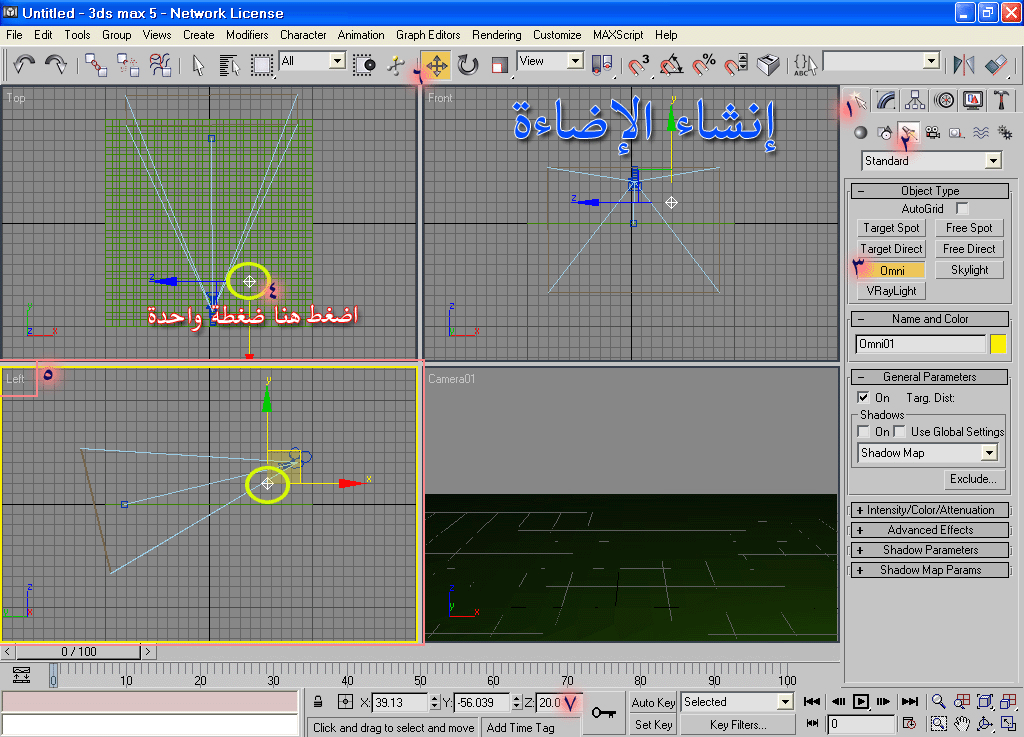Click the Play Animation button

tap(861, 702)
